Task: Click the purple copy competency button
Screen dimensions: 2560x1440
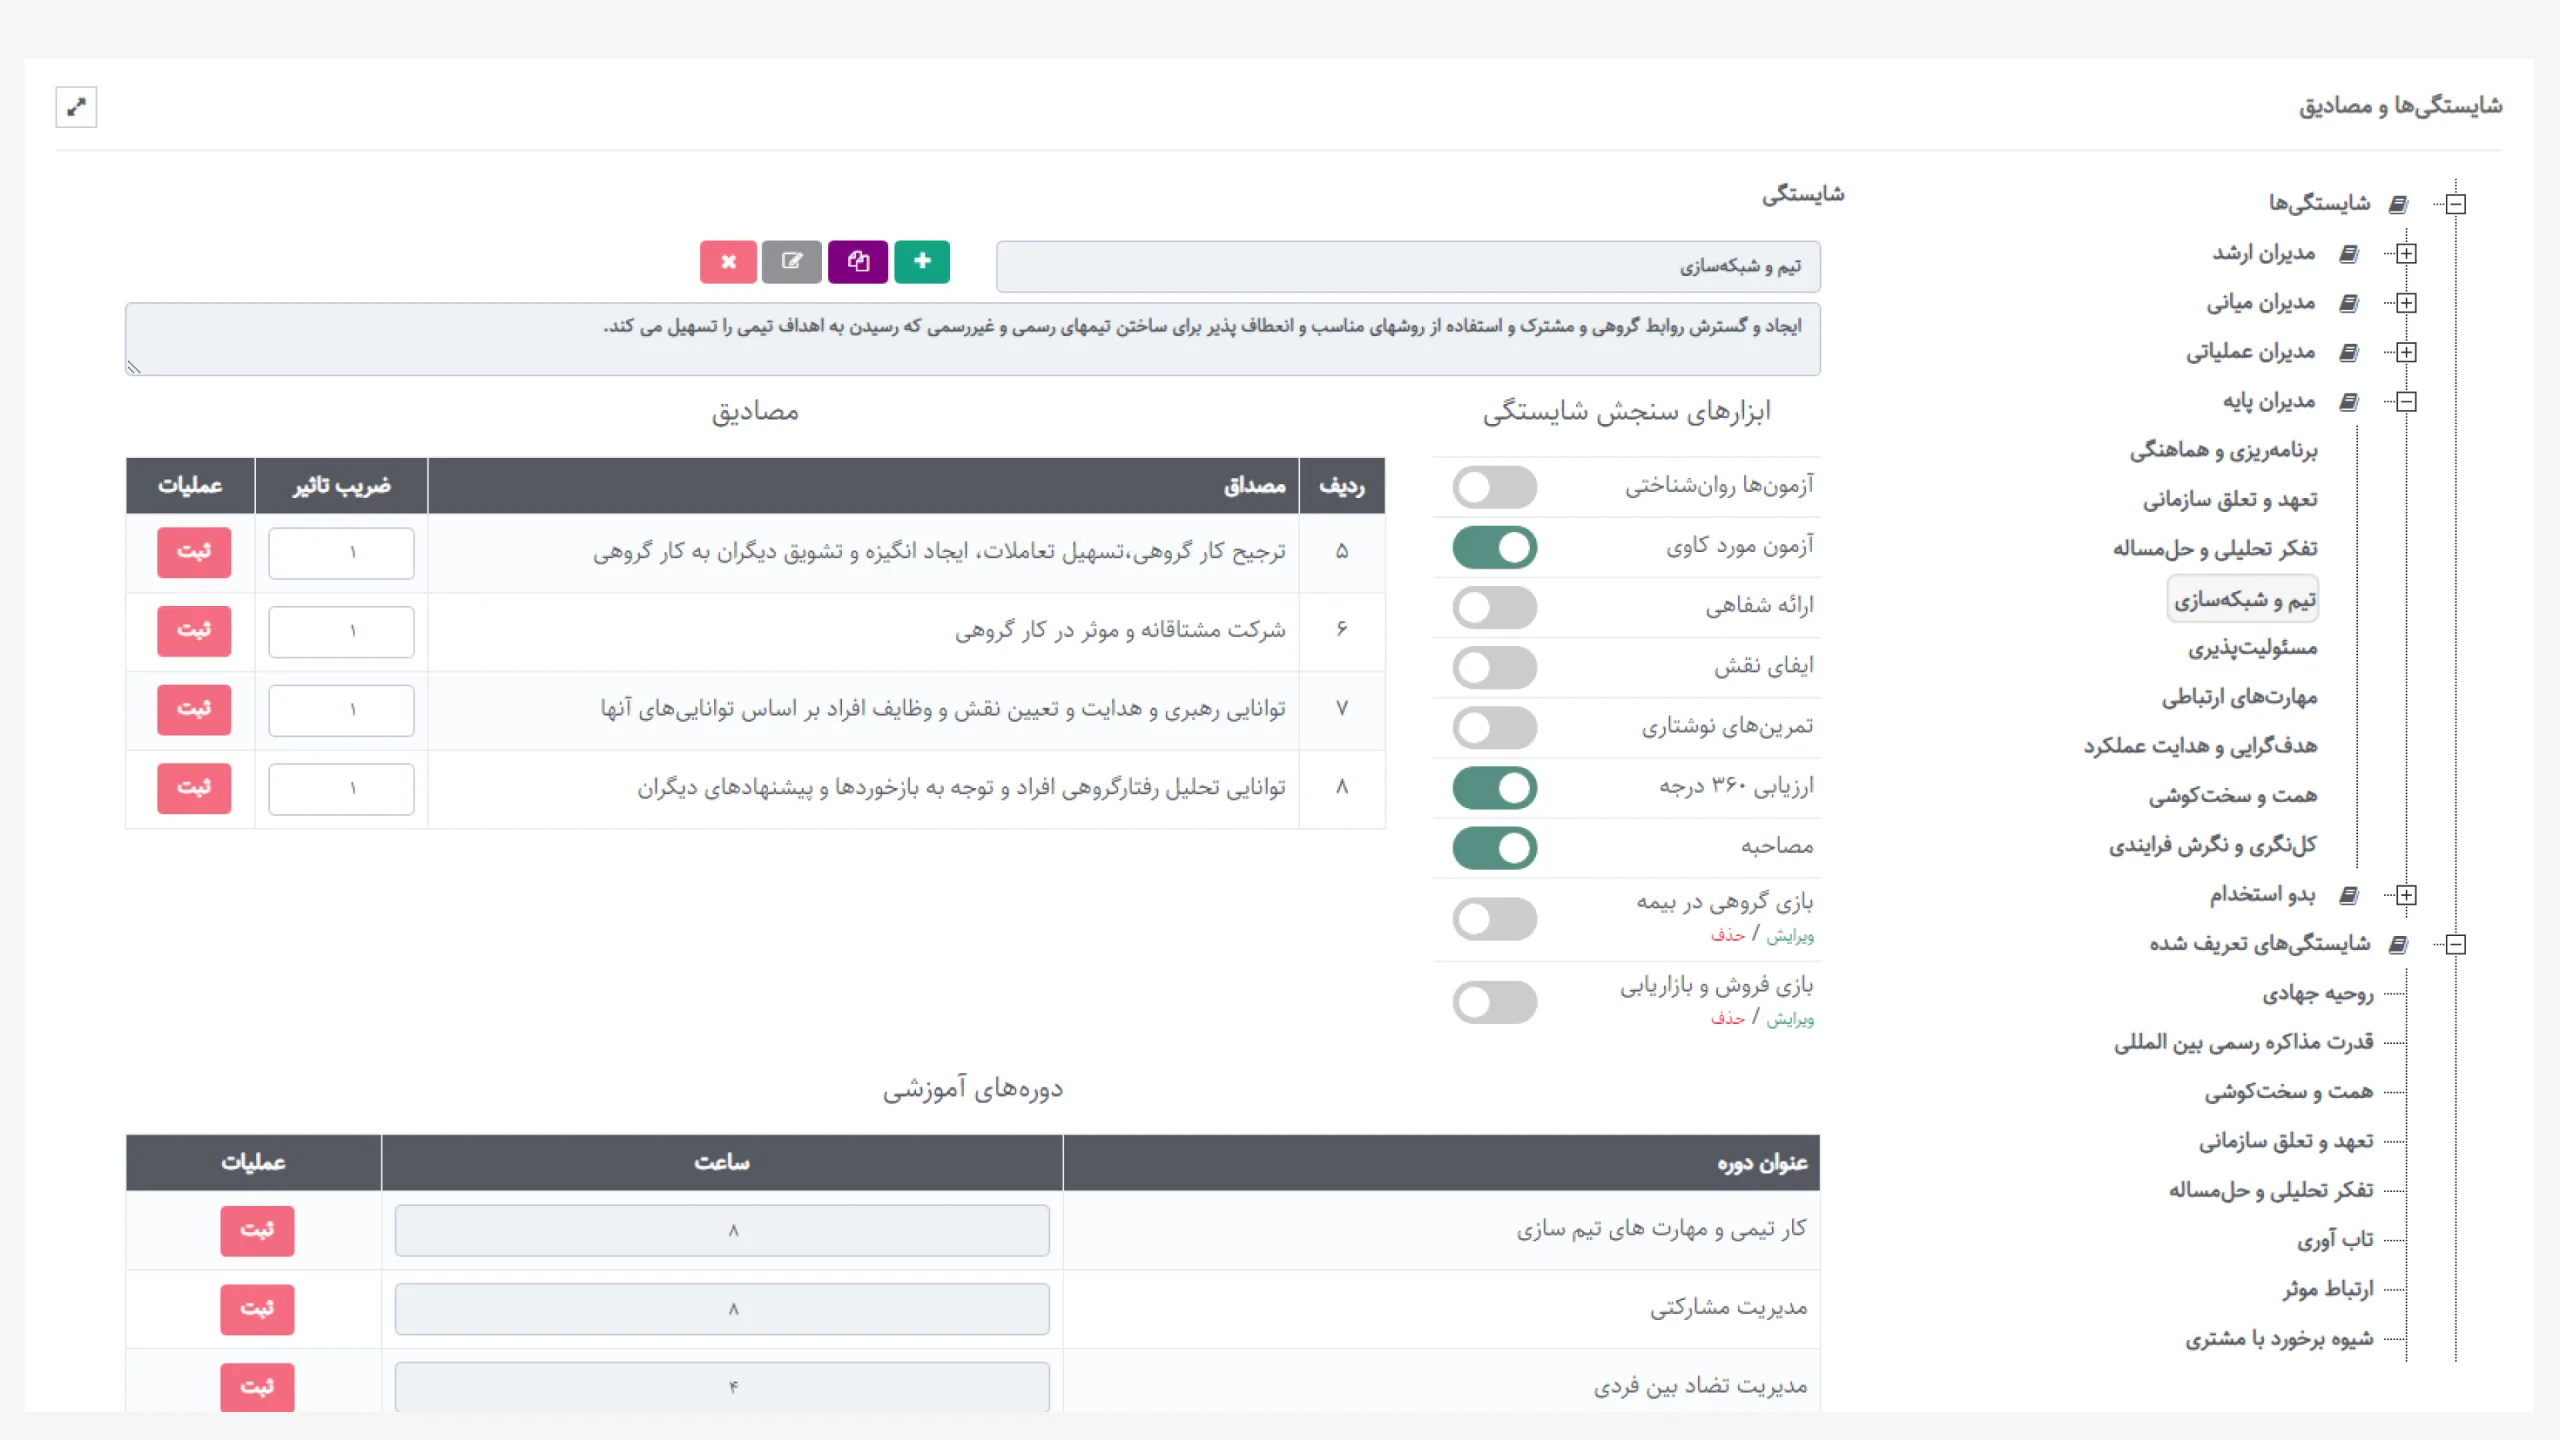Action: [857, 262]
